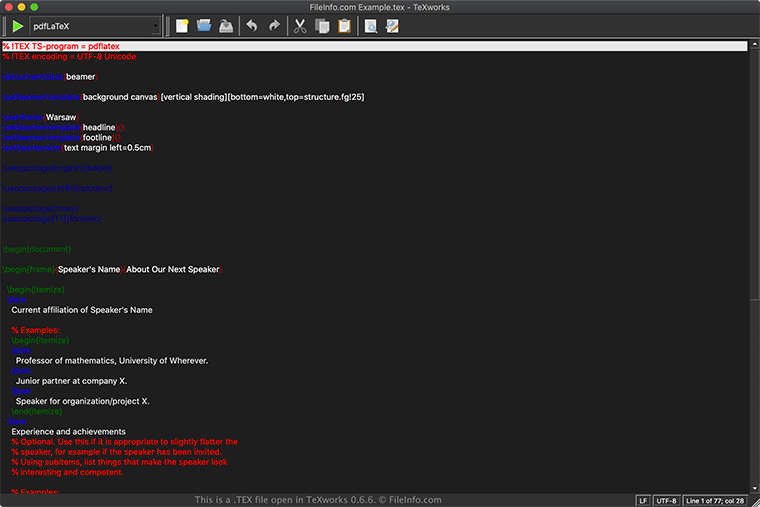Save the current file via toolbar icon

pyautogui.click(x=226, y=26)
